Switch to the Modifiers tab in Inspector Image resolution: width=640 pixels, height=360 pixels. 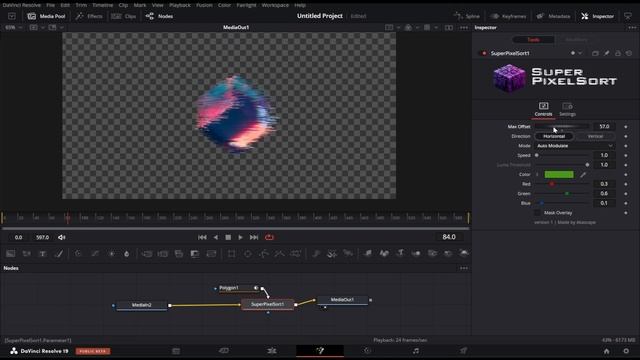tap(576, 40)
